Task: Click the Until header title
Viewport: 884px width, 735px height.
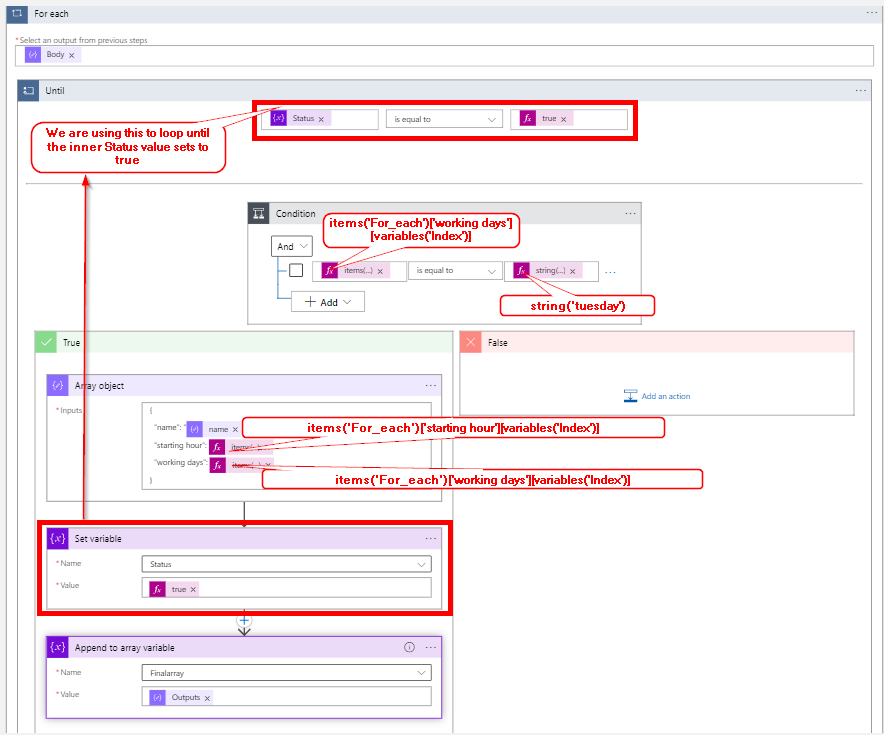Action: pos(55,91)
